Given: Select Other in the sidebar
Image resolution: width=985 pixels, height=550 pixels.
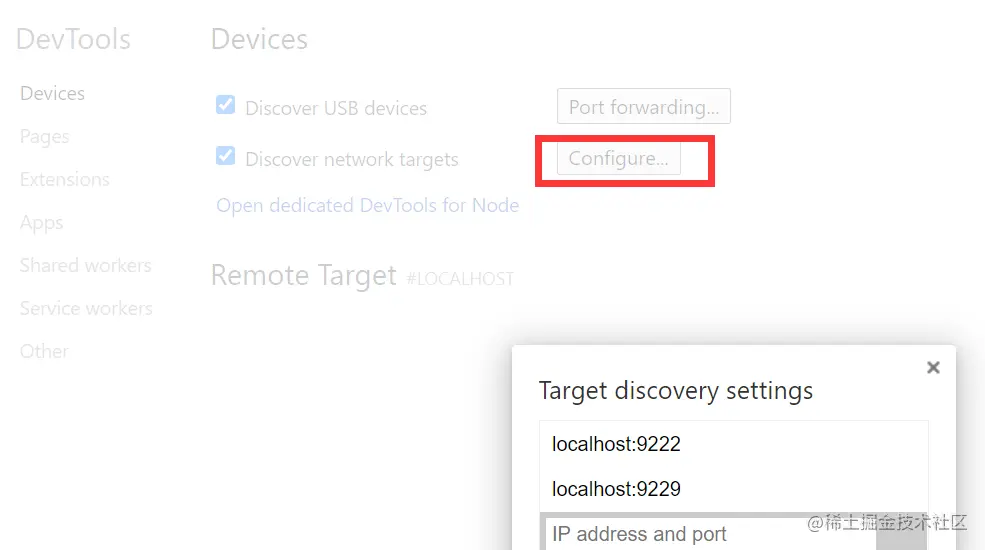Looking at the screenshot, I should (x=44, y=352).
